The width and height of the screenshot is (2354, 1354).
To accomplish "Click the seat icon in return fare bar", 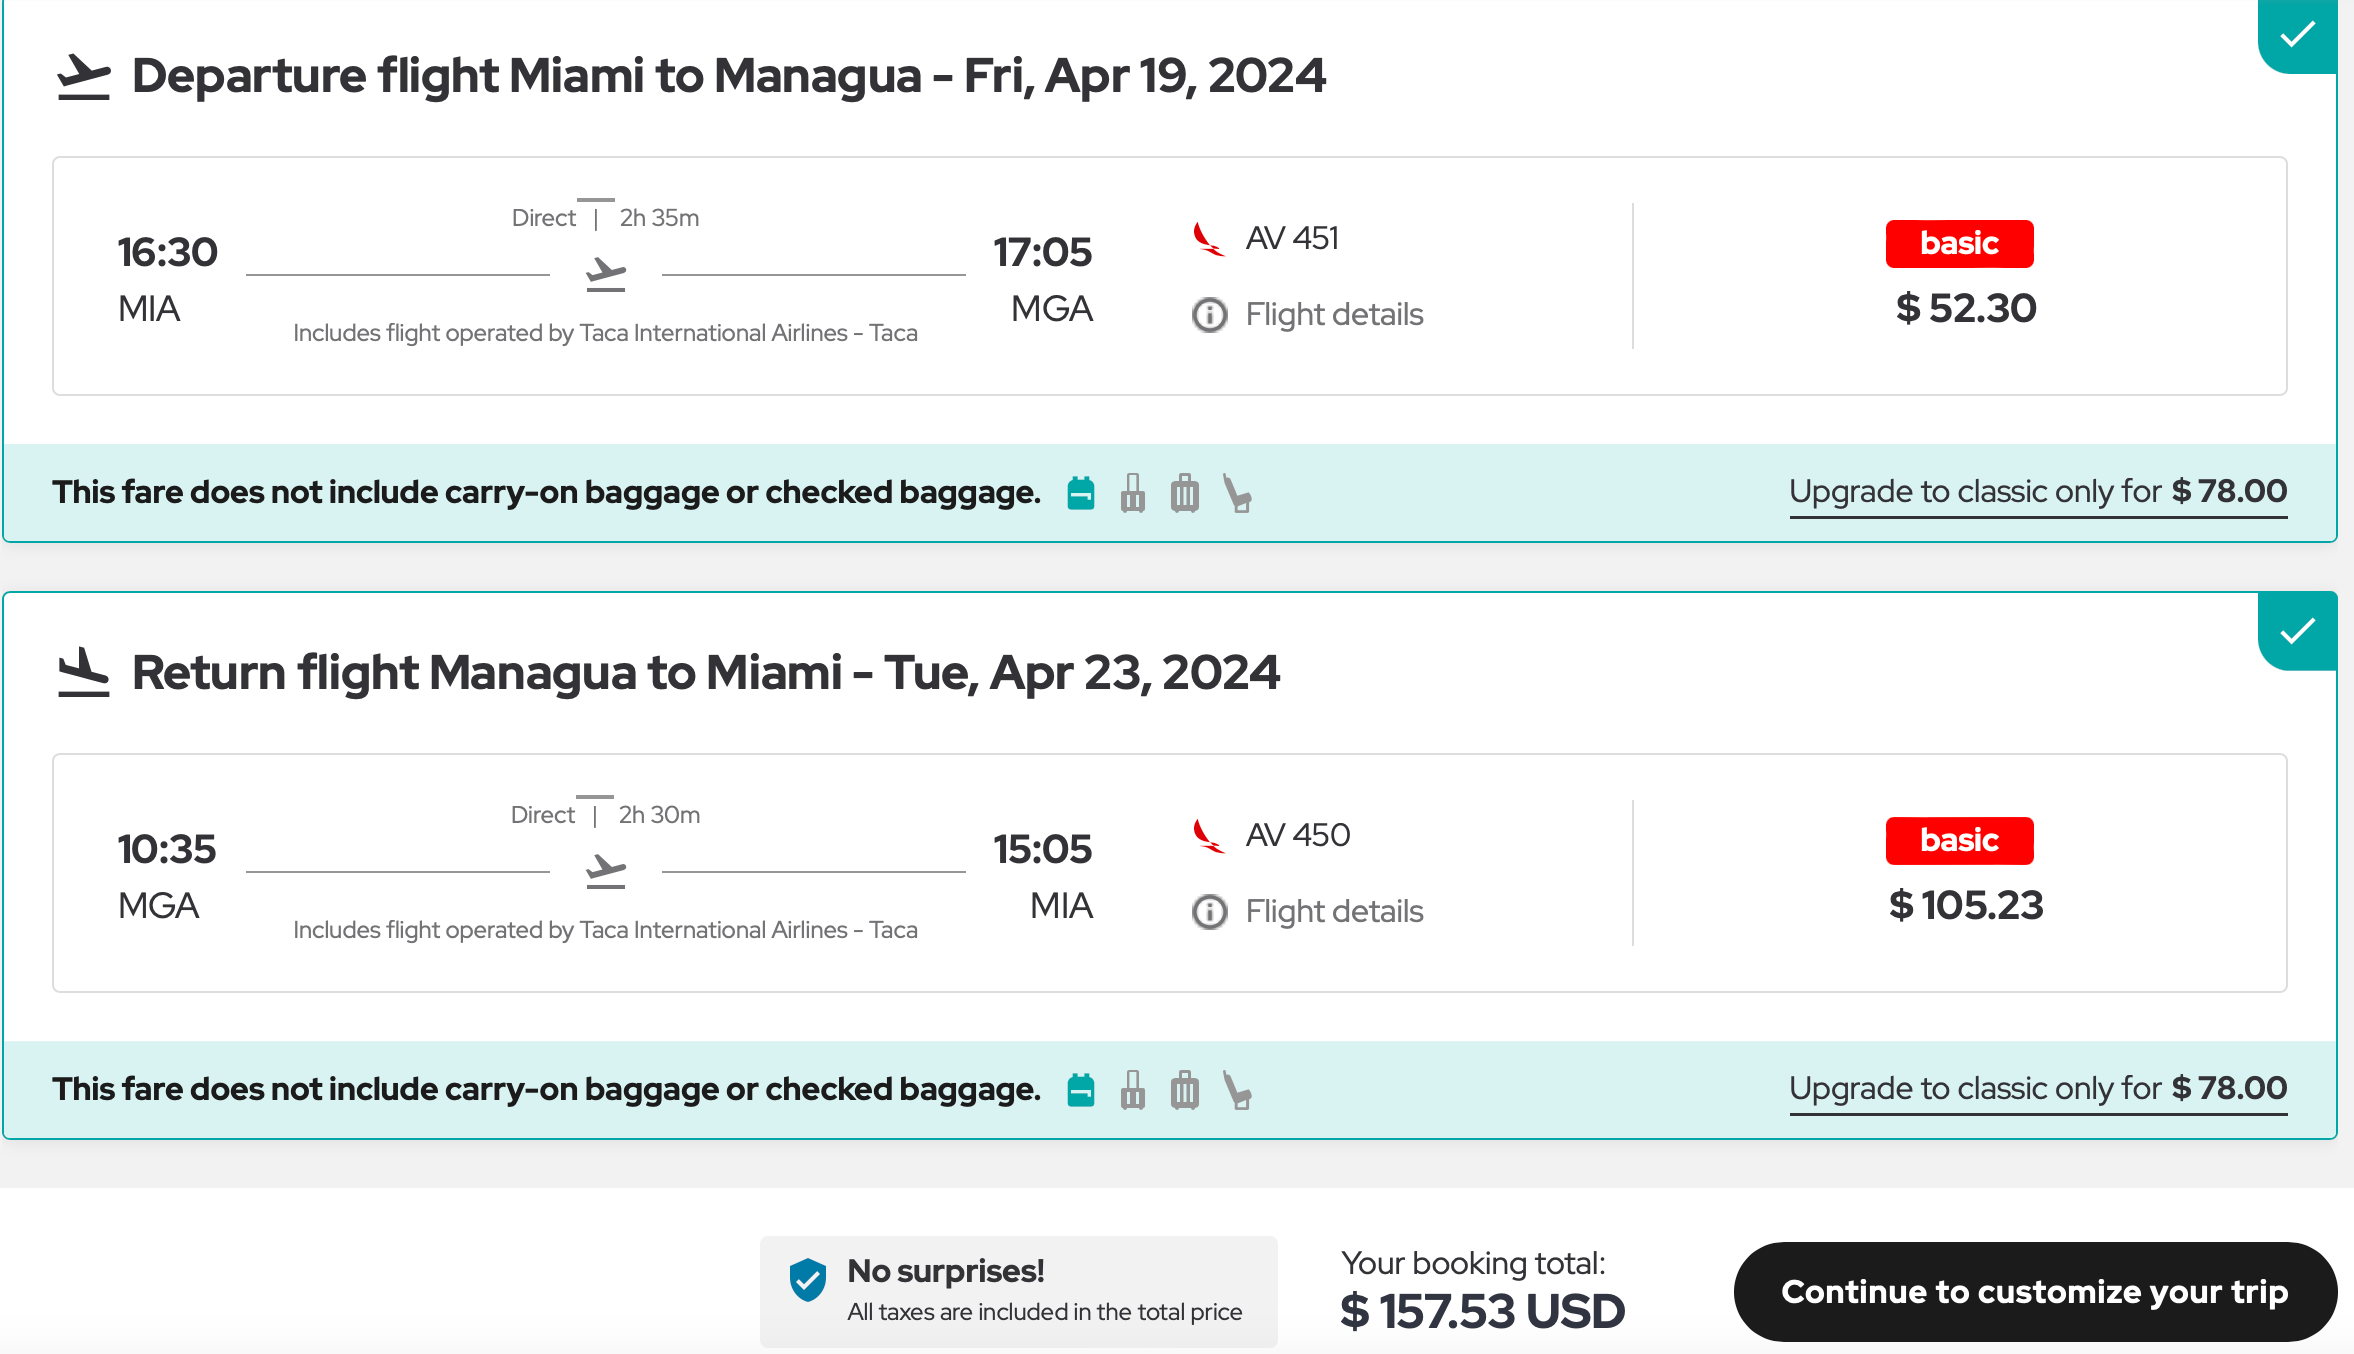I will [x=1237, y=1091].
